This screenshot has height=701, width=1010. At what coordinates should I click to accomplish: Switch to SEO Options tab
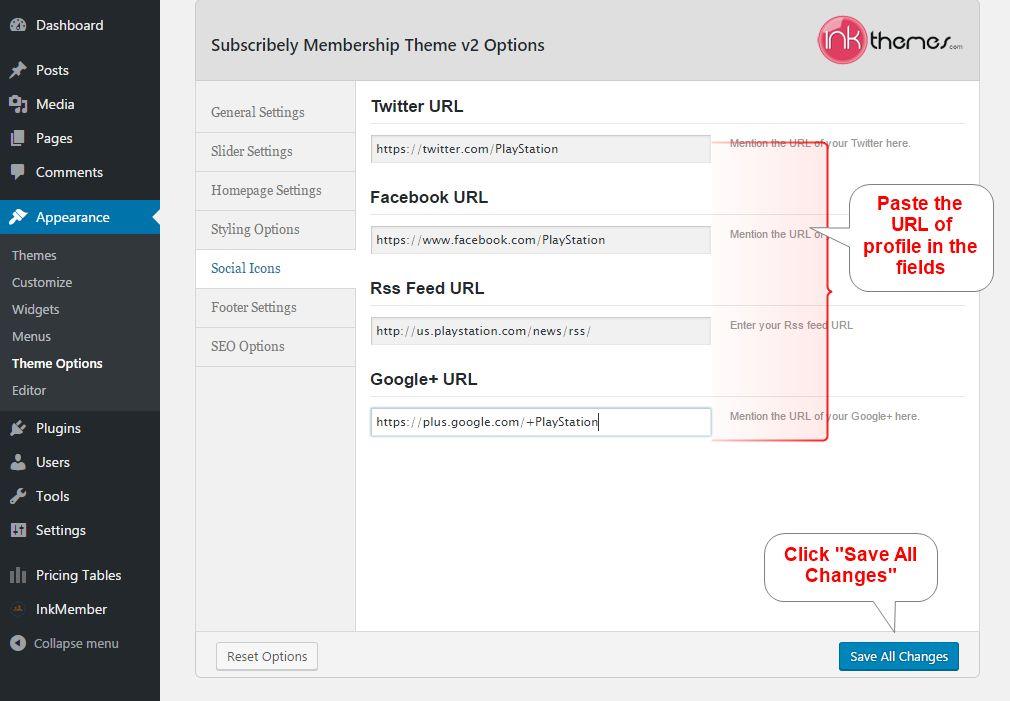tap(276, 347)
